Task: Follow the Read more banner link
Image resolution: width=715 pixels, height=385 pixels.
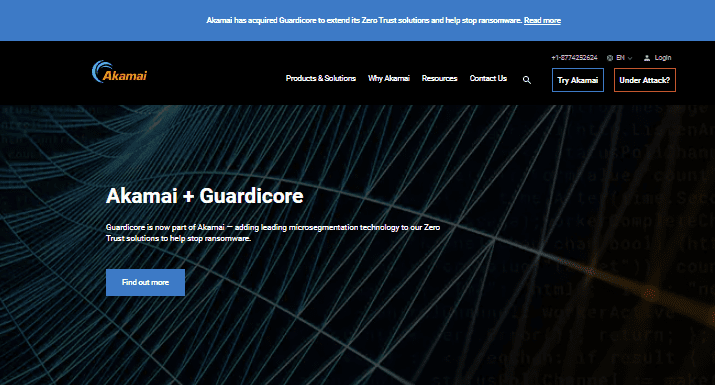Action: coord(542,21)
